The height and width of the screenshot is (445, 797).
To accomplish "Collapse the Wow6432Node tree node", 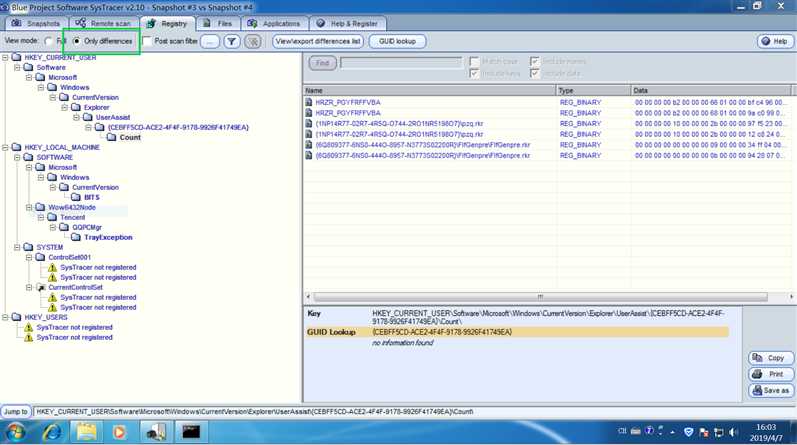I will 29,207.
